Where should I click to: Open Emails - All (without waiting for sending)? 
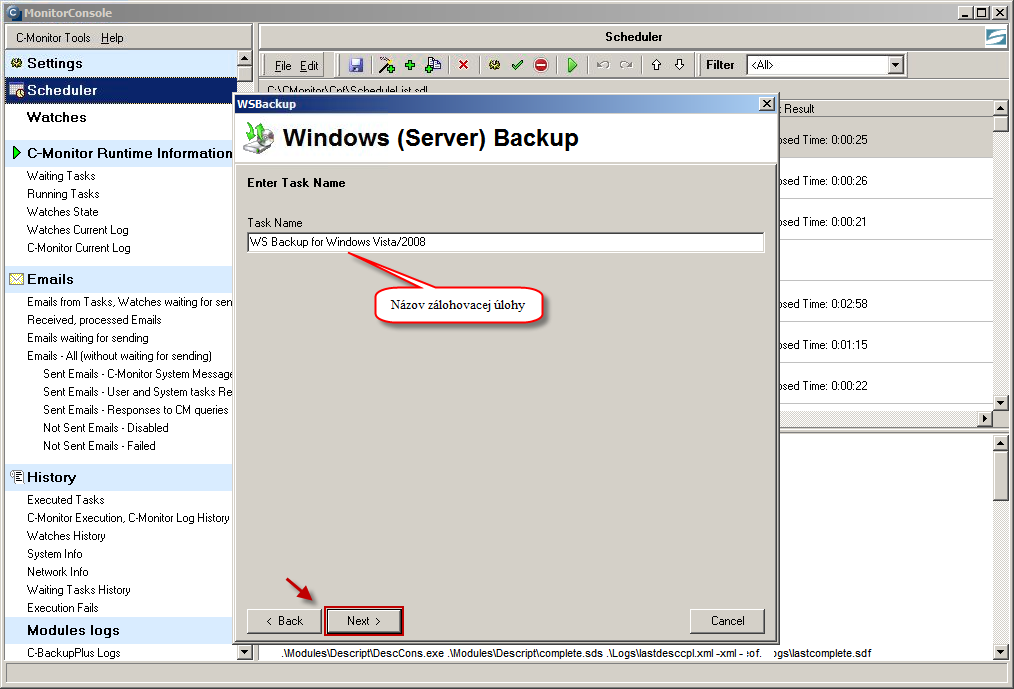click(120, 356)
